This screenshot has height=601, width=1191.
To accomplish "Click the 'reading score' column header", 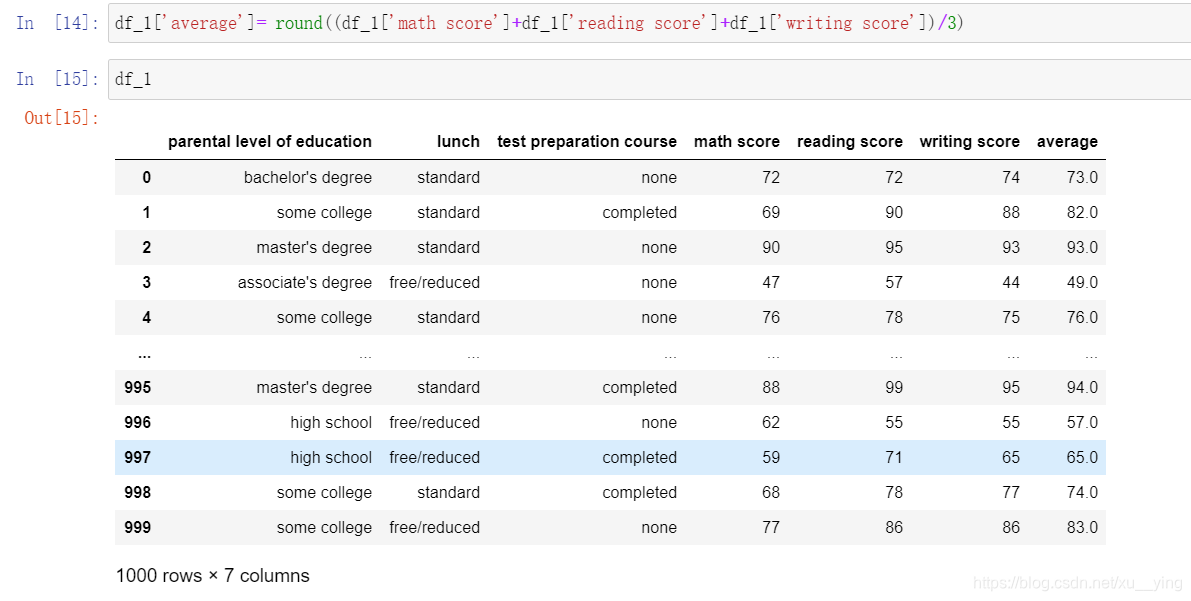I will 849,141.
